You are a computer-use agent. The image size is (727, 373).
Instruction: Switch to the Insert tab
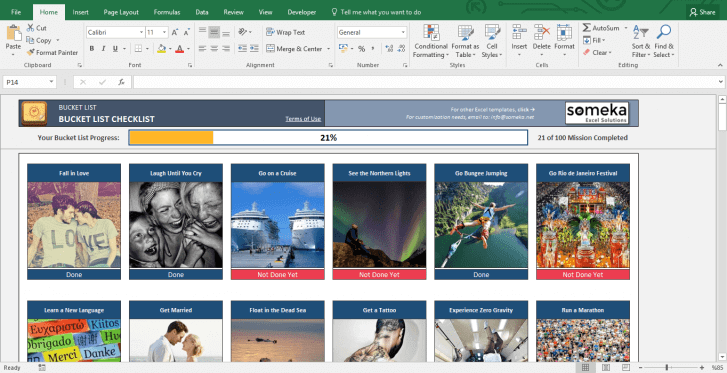pos(80,12)
